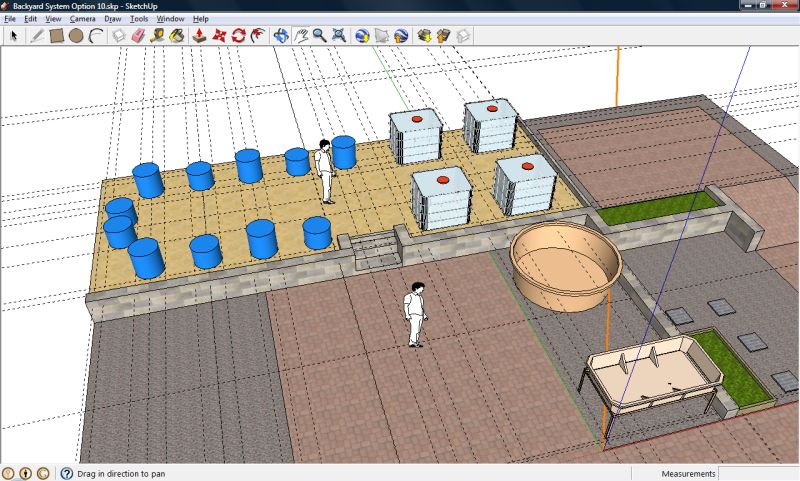Viewport: 800px width, 481px height.
Task: Activate the Rotate tool
Action: tap(239, 35)
